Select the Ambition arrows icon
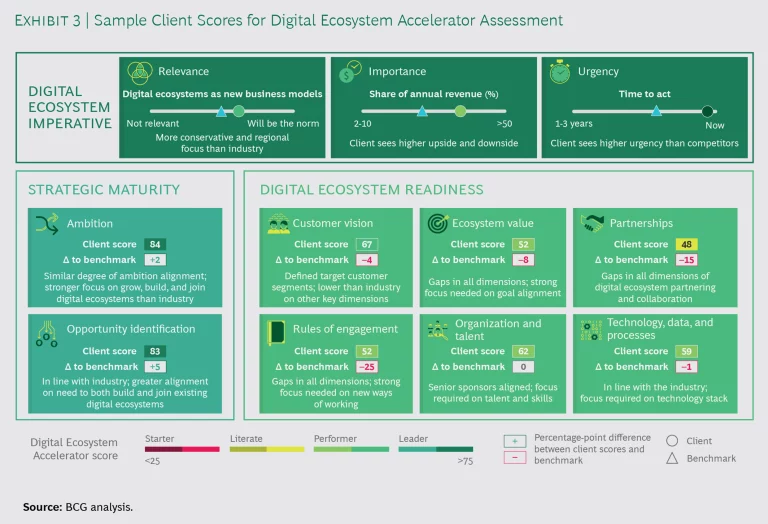The width and height of the screenshot is (768, 524). (x=47, y=223)
